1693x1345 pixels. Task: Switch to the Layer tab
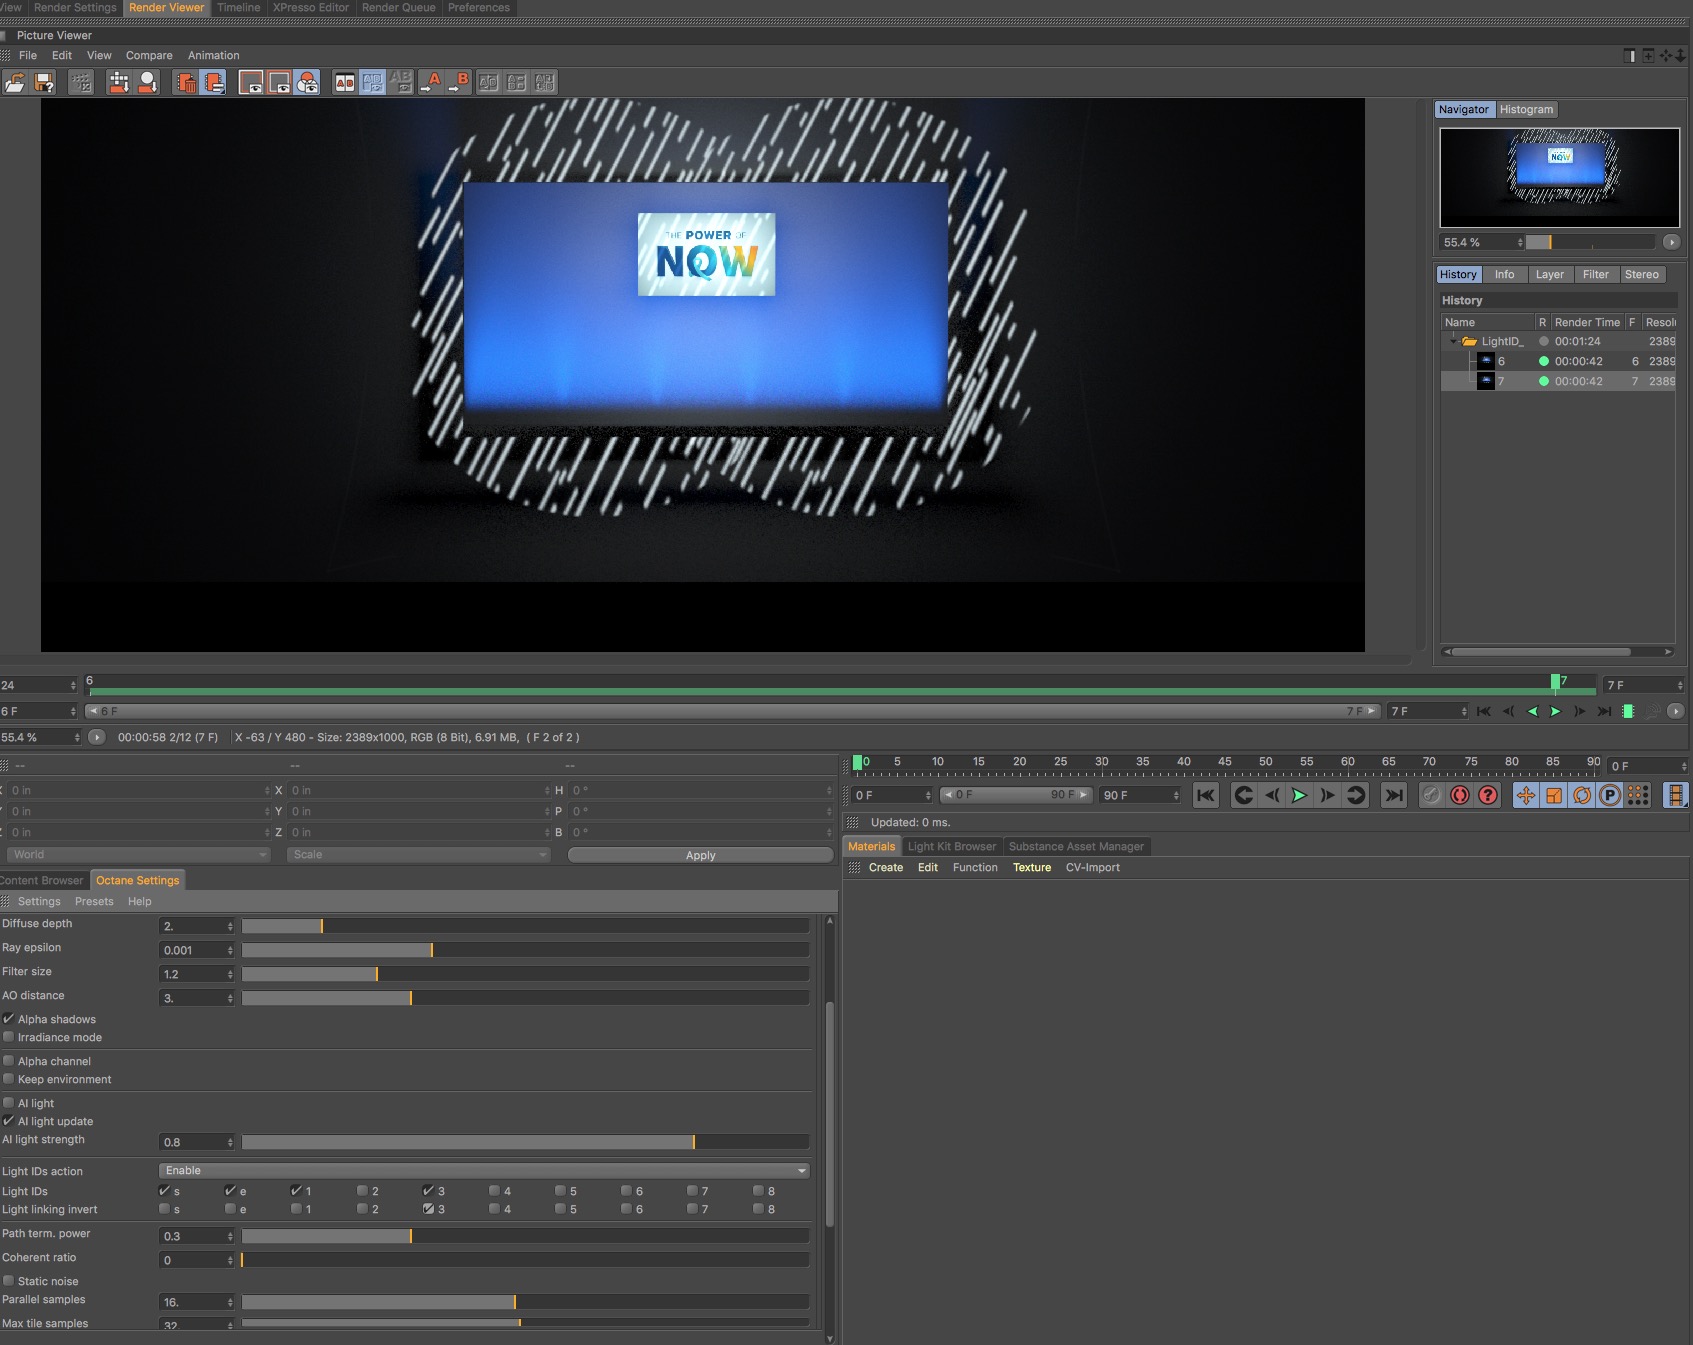[x=1549, y=275]
